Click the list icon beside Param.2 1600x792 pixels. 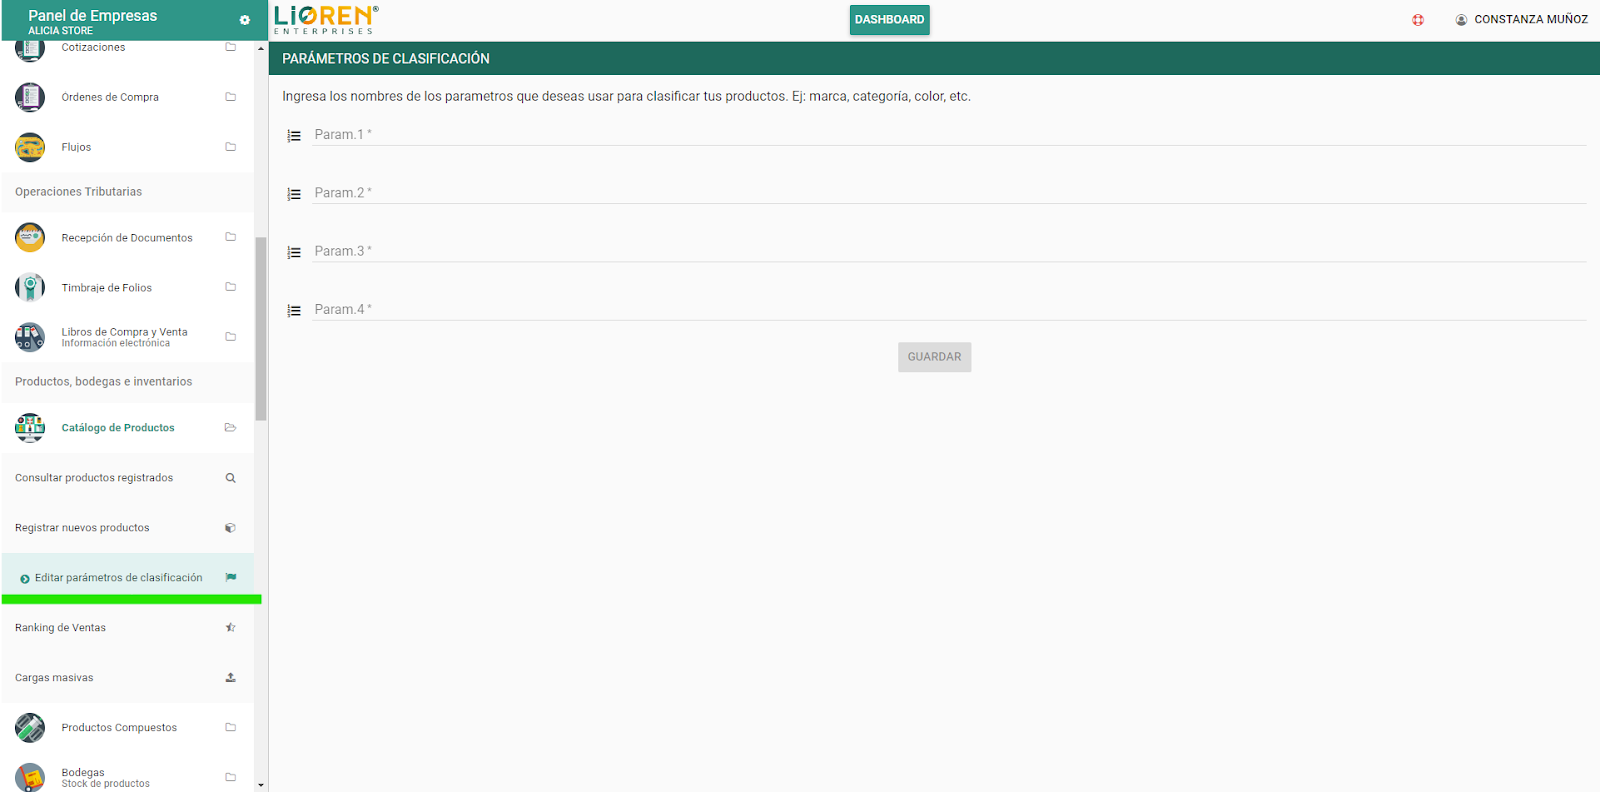(294, 194)
